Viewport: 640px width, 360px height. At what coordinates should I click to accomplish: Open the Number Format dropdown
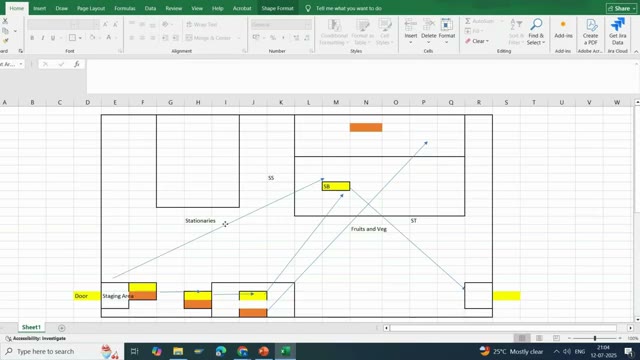pos(307,25)
